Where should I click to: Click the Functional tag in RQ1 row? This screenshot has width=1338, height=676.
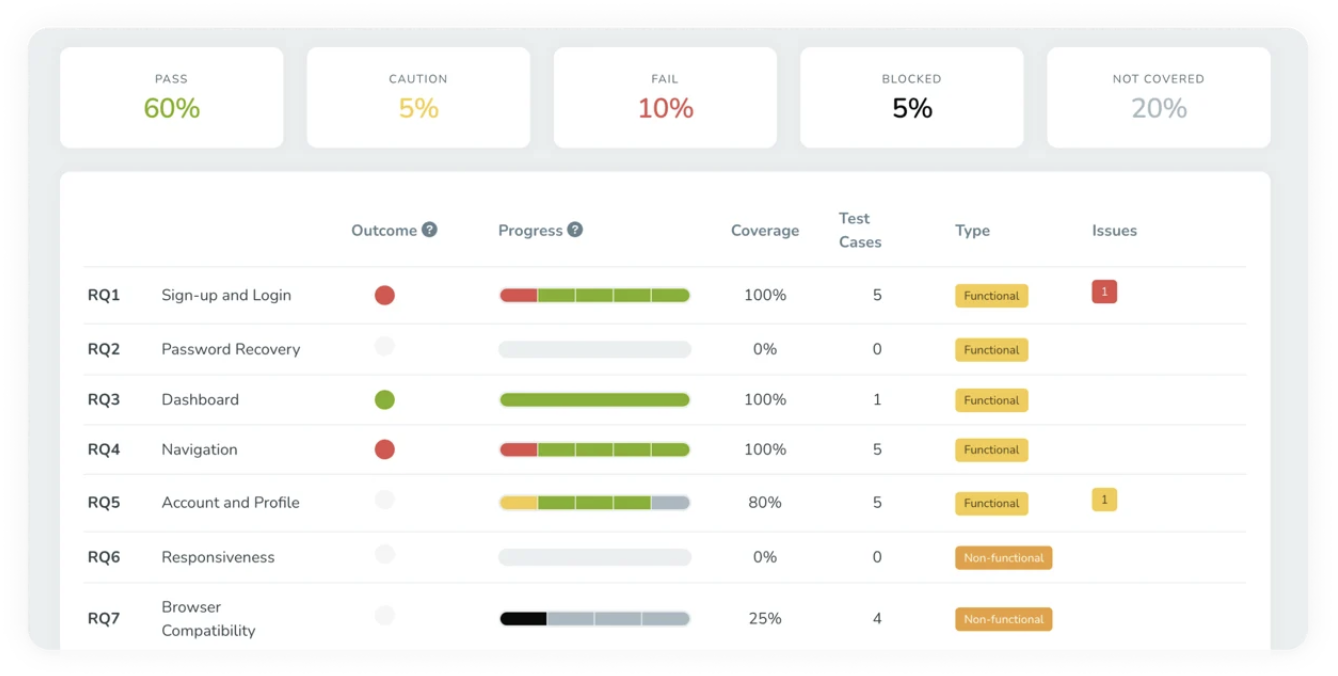[x=991, y=296]
